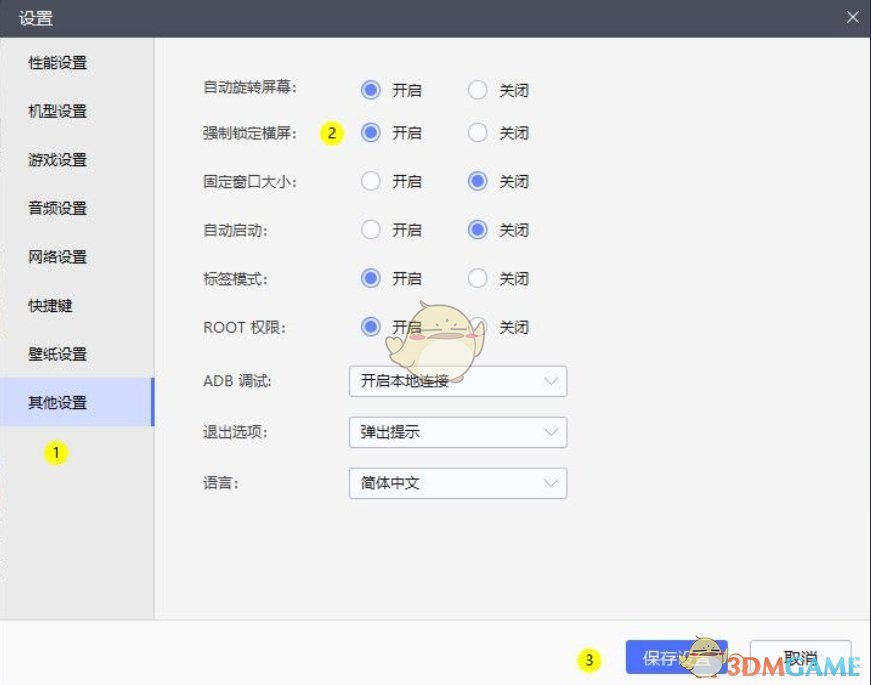Disable 自动旋转屏幕 by selecting 关闭
The height and width of the screenshot is (685, 871).
478,90
